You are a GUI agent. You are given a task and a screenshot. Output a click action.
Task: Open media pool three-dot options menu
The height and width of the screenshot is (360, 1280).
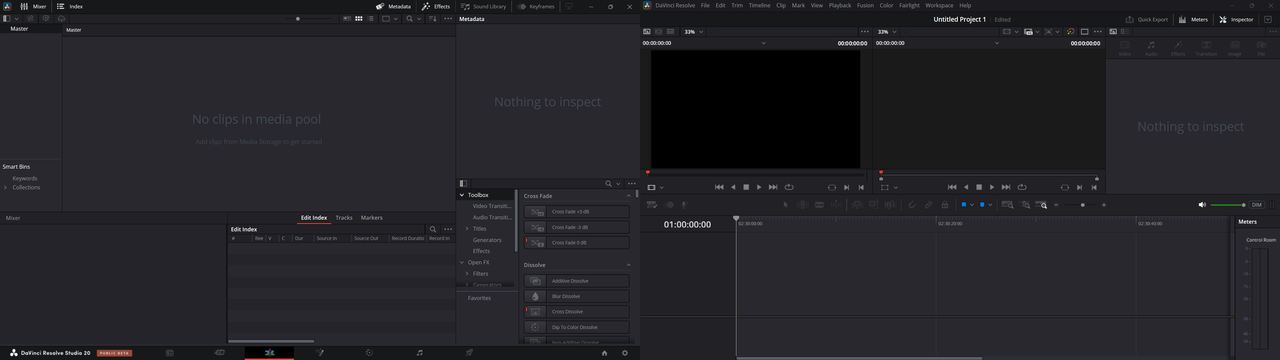pyautogui.click(x=448, y=18)
